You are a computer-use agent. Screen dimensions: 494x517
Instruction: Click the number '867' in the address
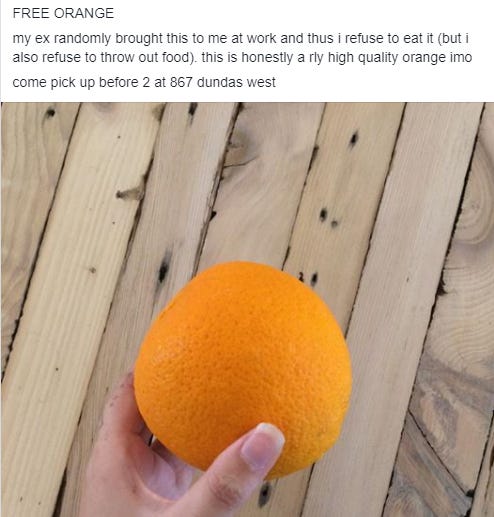tap(181, 82)
